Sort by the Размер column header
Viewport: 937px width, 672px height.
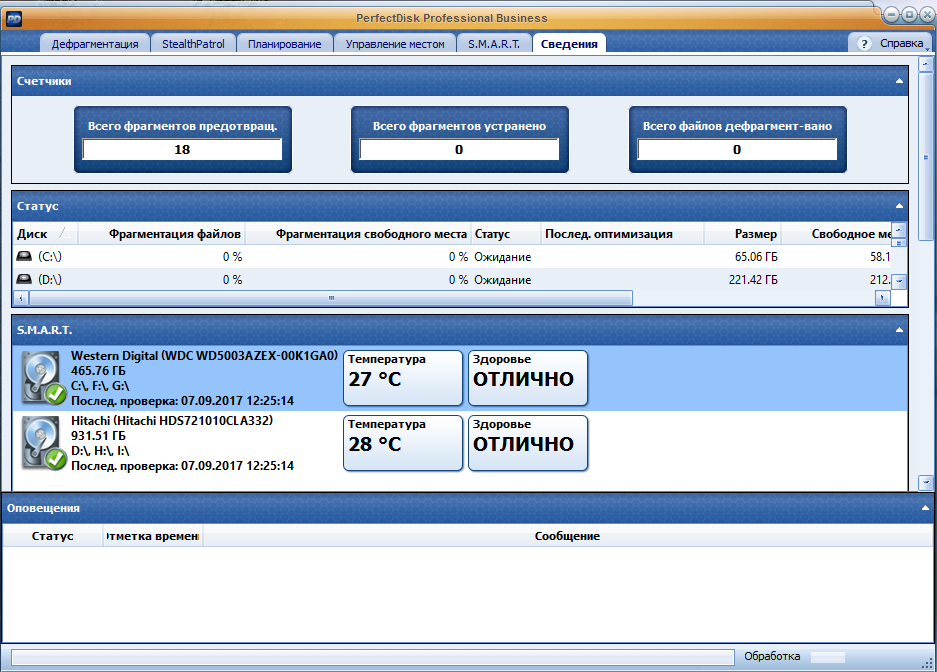click(x=743, y=234)
